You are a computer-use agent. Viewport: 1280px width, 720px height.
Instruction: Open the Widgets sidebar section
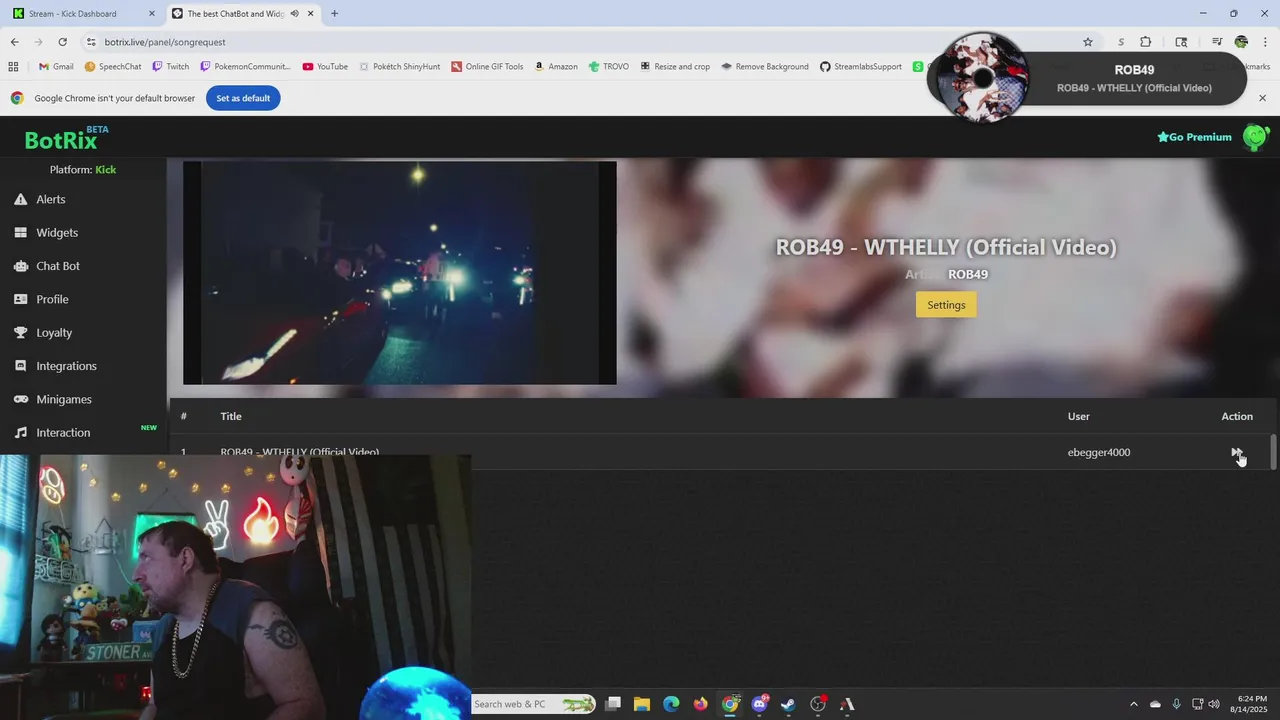click(56, 232)
